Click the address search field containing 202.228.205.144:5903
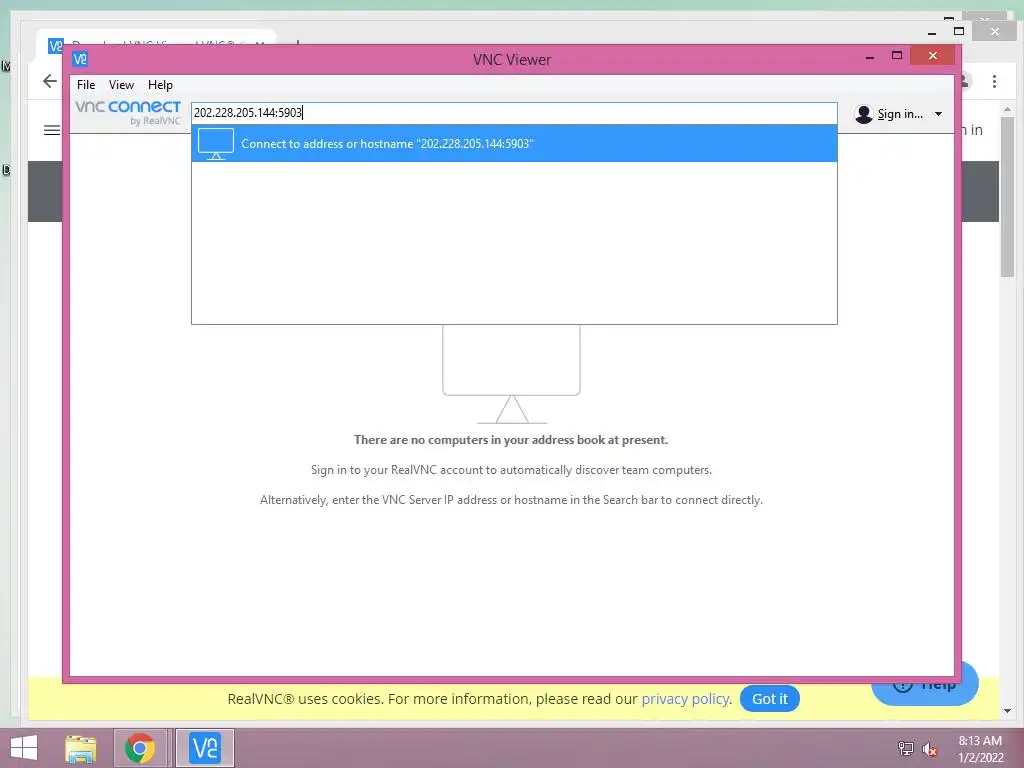Viewport: 1024px width, 768px height. click(514, 113)
